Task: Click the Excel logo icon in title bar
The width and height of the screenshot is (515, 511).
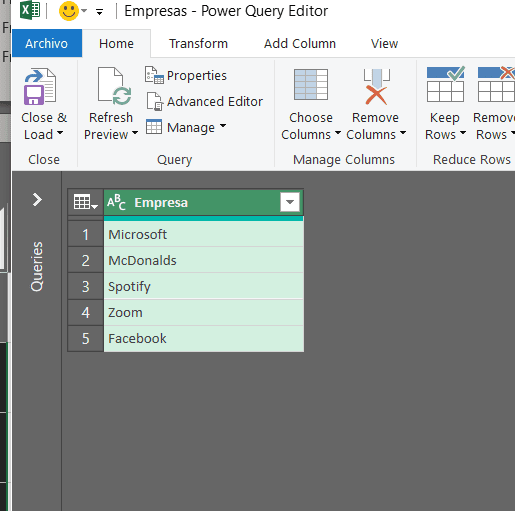Action: 30,10
